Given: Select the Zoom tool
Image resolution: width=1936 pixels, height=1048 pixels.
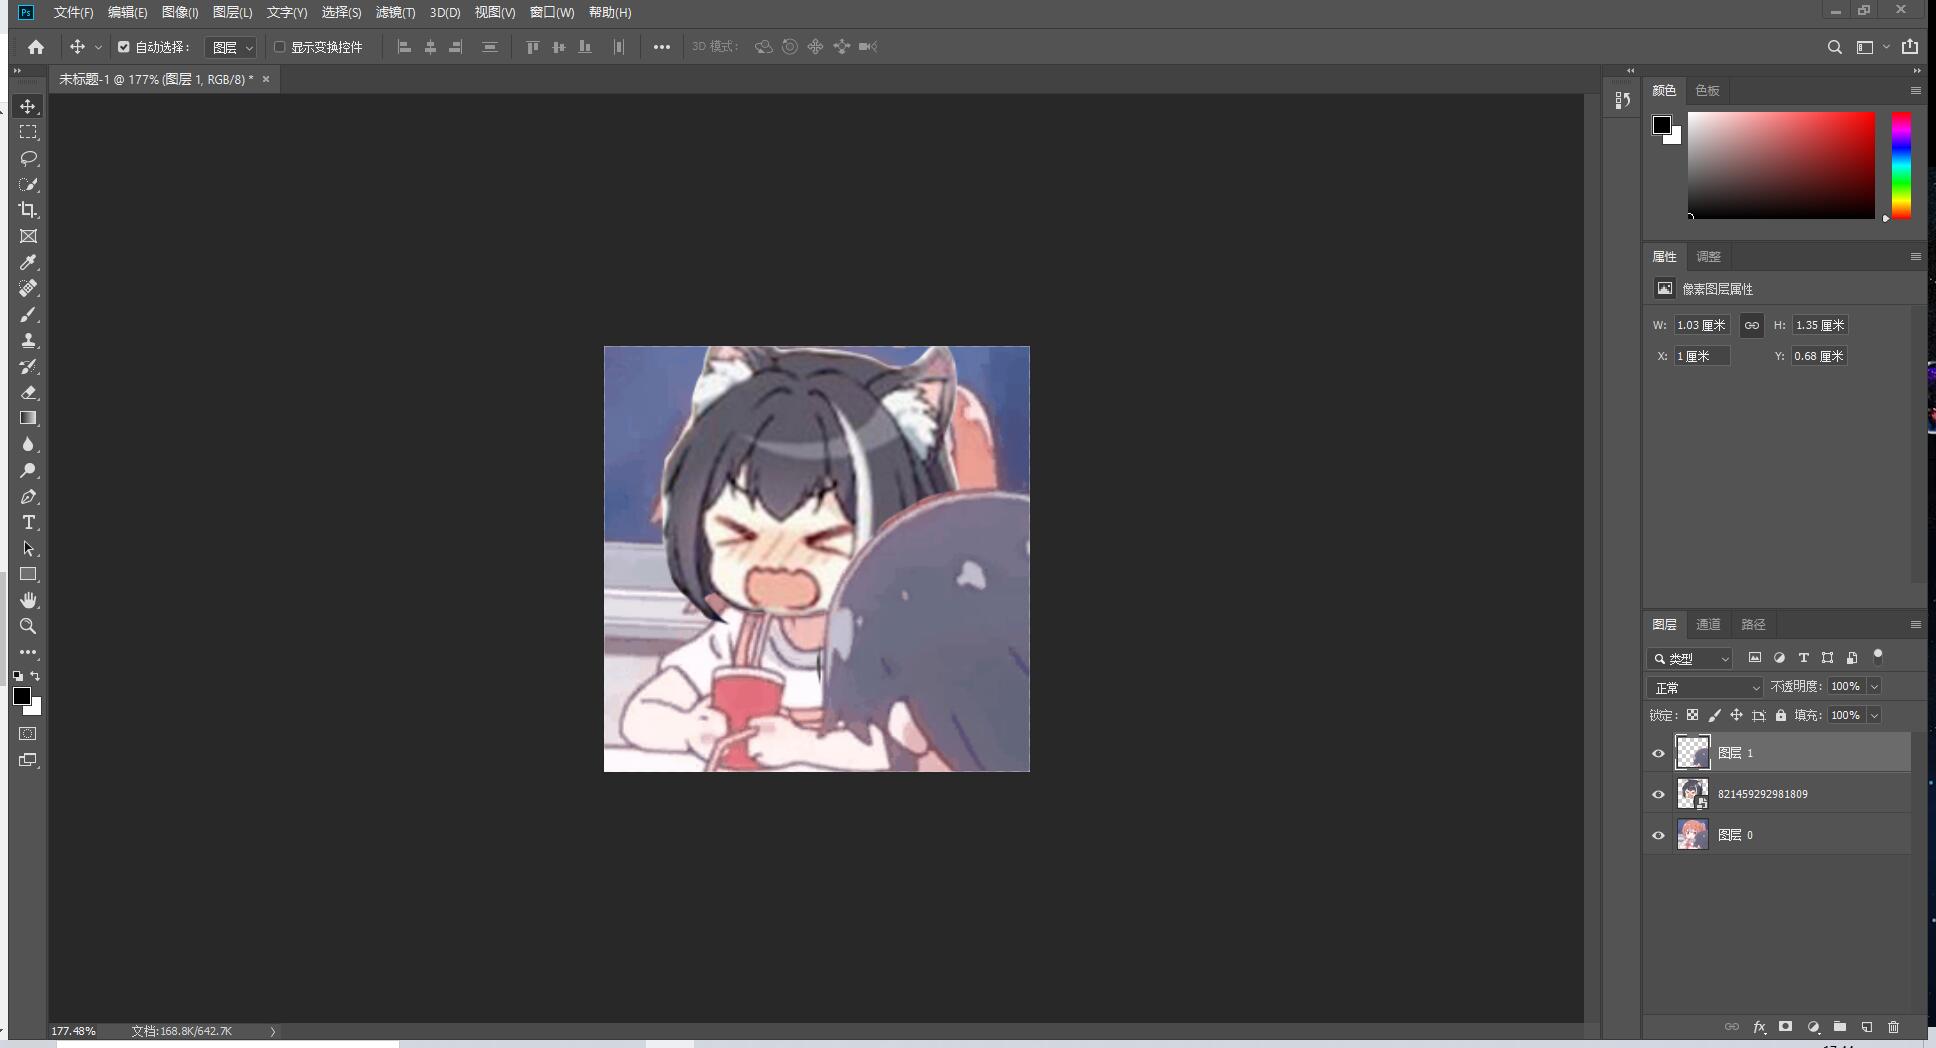Looking at the screenshot, I should click(x=28, y=626).
